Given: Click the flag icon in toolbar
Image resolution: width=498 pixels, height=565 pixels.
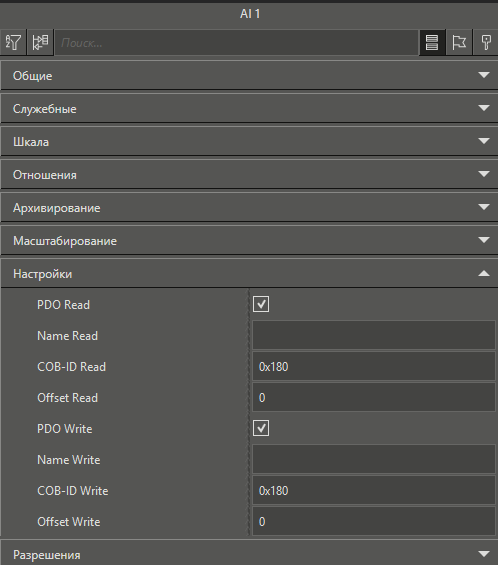Looking at the screenshot, I should point(459,43).
